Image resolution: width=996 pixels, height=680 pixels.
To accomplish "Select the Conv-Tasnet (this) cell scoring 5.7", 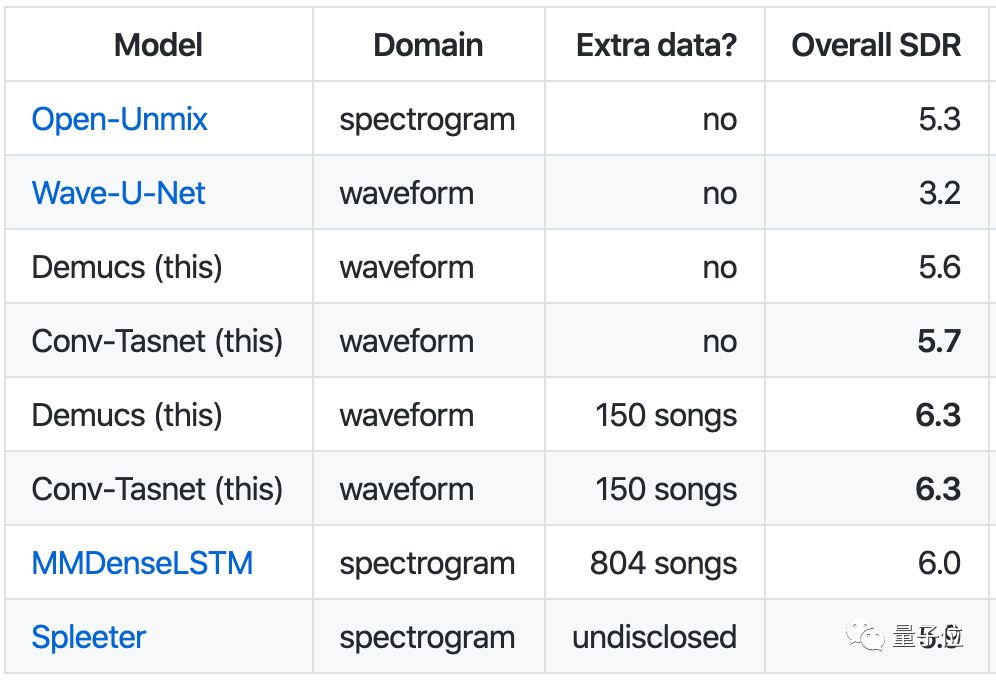I will point(157,341).
